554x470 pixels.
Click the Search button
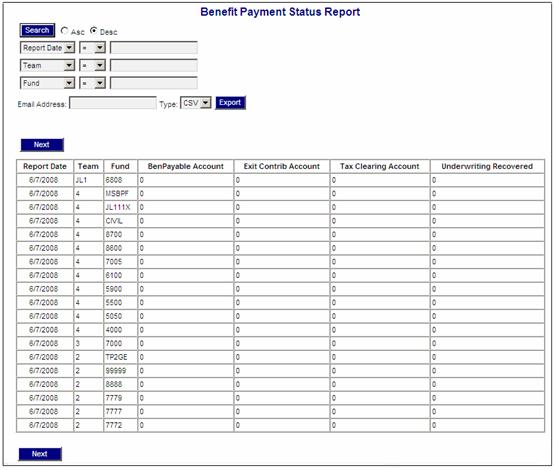(37, 30)
